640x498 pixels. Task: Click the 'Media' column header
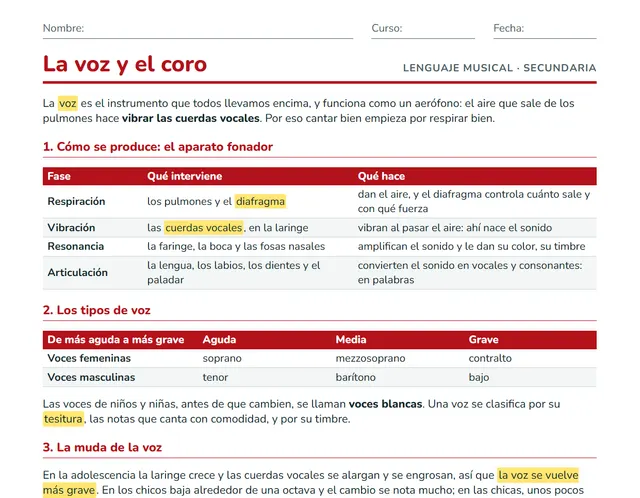click(x=351, y=340)
